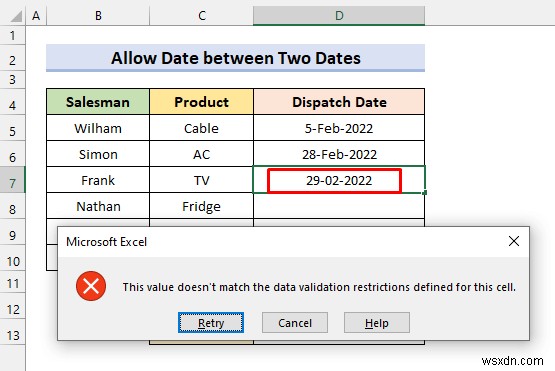Select row 3 header
555x371 pixels.
tap(12, 80)
